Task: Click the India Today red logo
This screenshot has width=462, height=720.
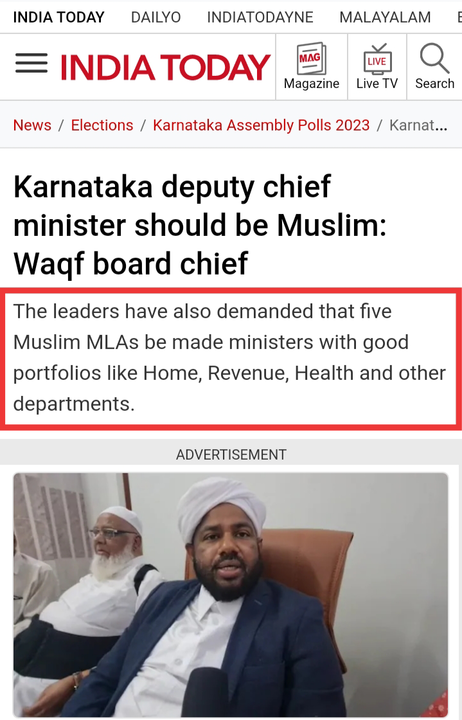Action: pyautogui.click(x=165, y=67)
